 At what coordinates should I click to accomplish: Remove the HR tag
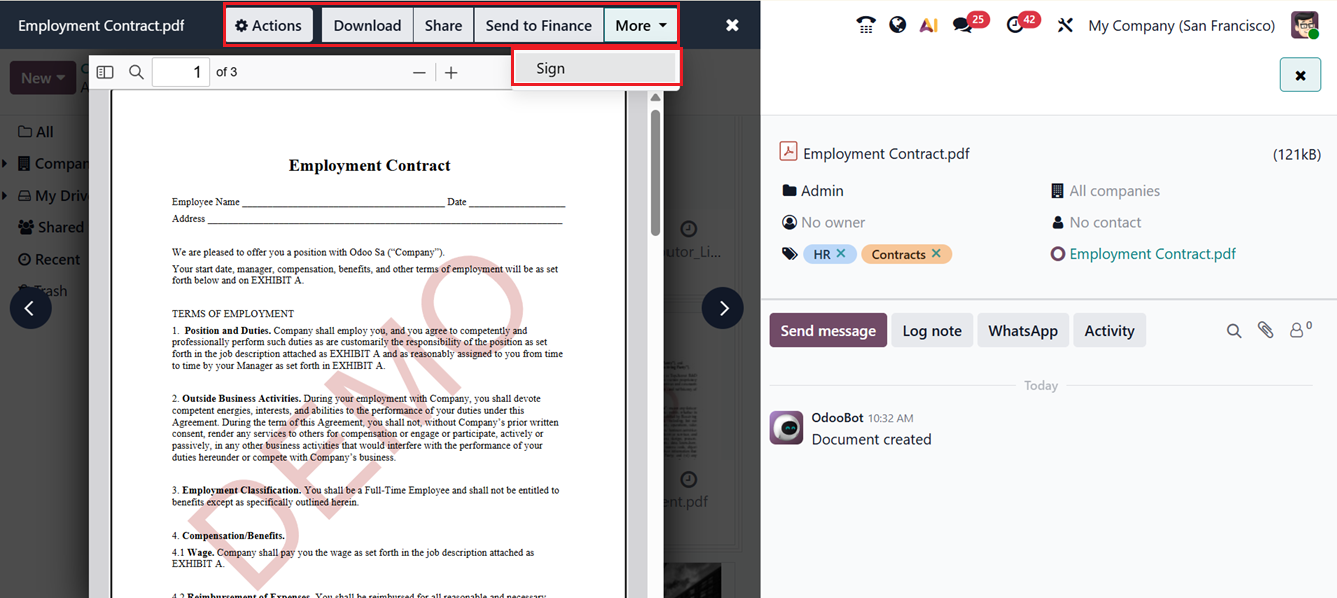(841, 254)
